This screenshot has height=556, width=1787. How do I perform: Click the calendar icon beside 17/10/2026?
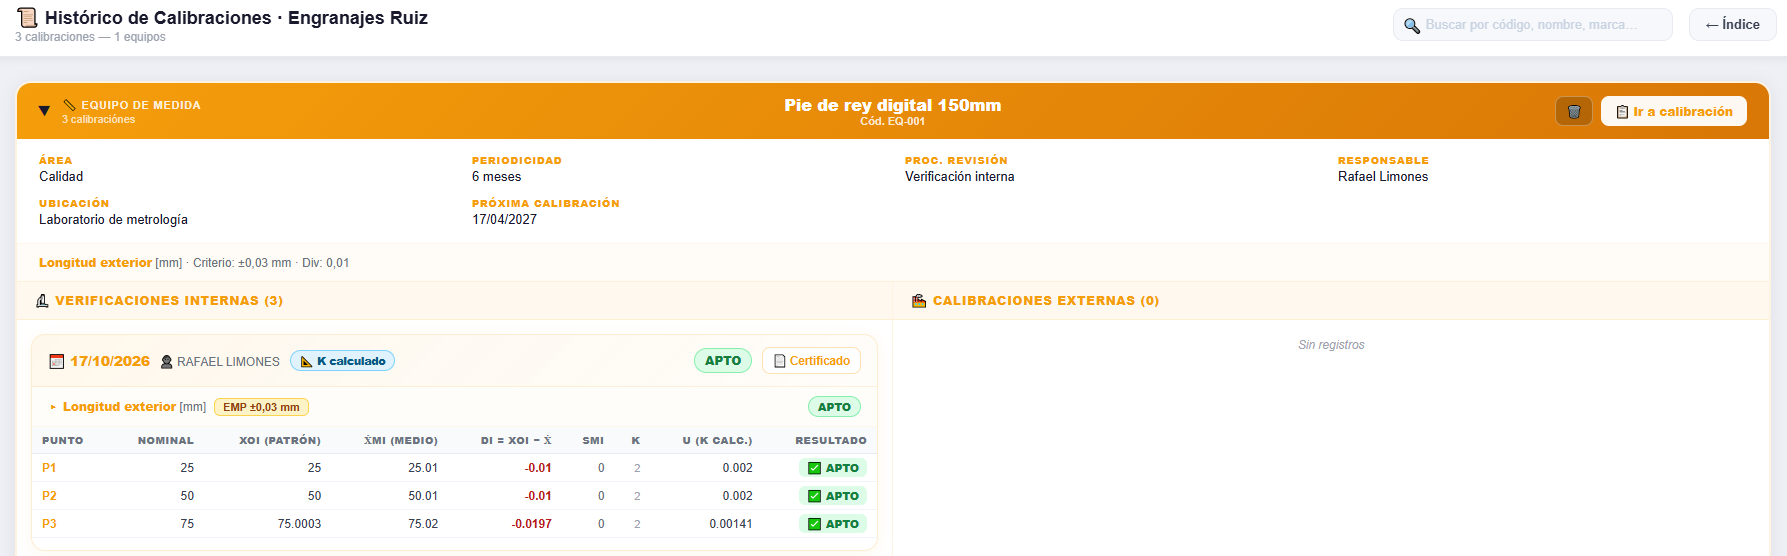tap(57, 361)
